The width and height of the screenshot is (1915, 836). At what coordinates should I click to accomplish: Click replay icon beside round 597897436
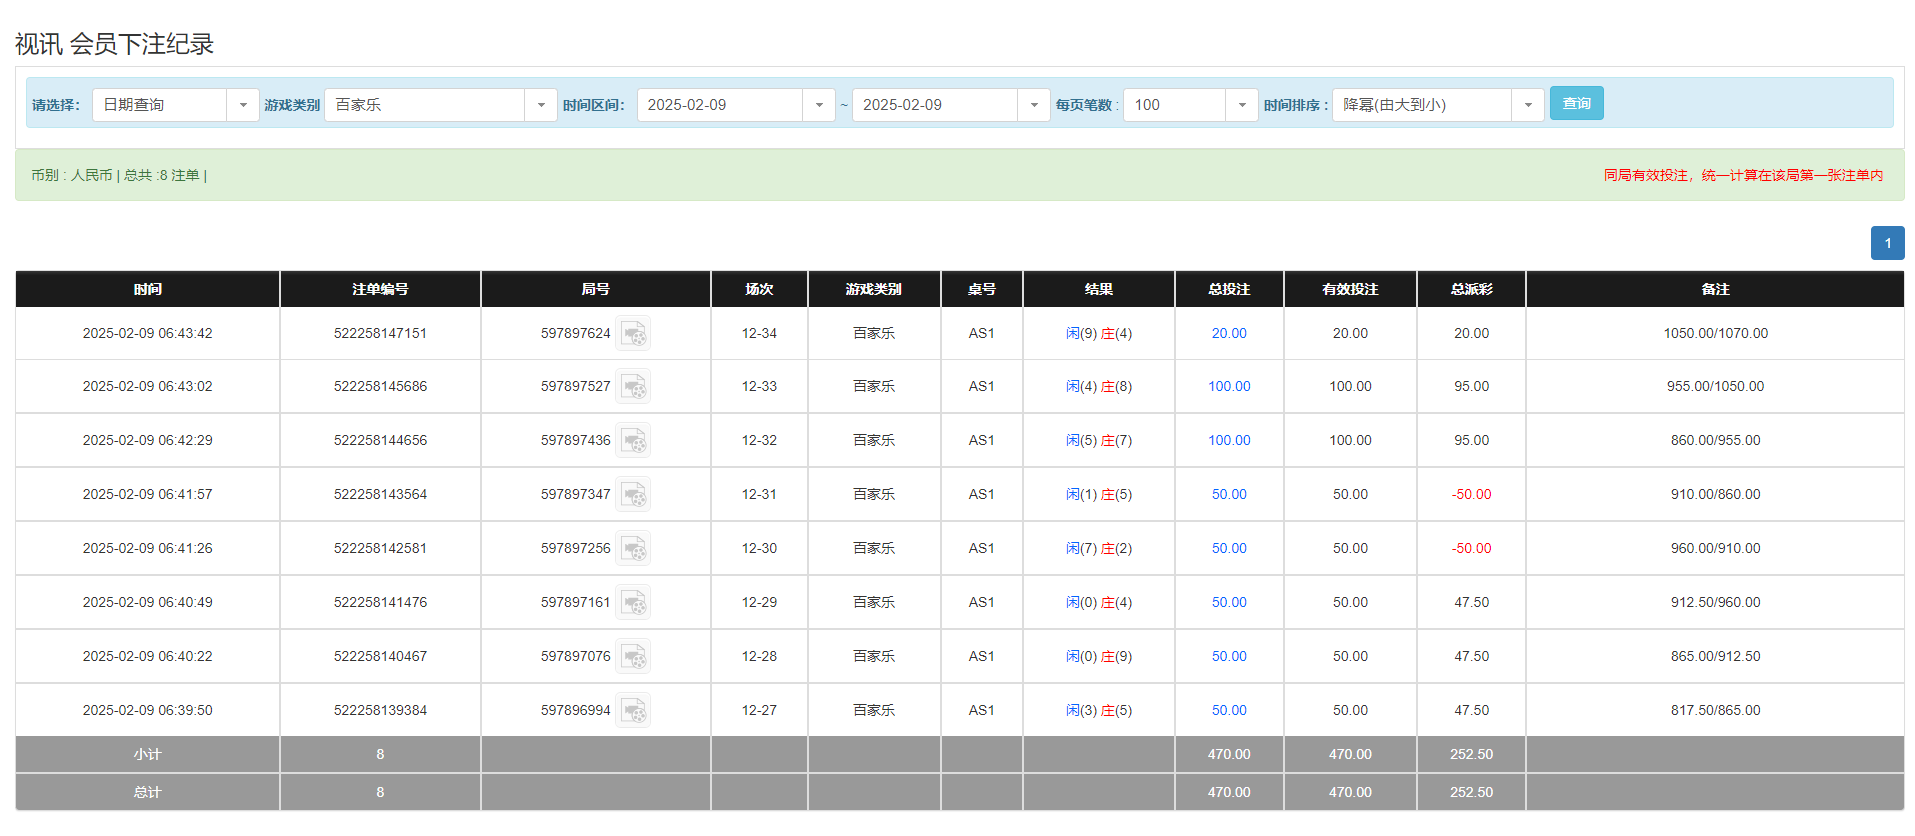tap(632, 441)
